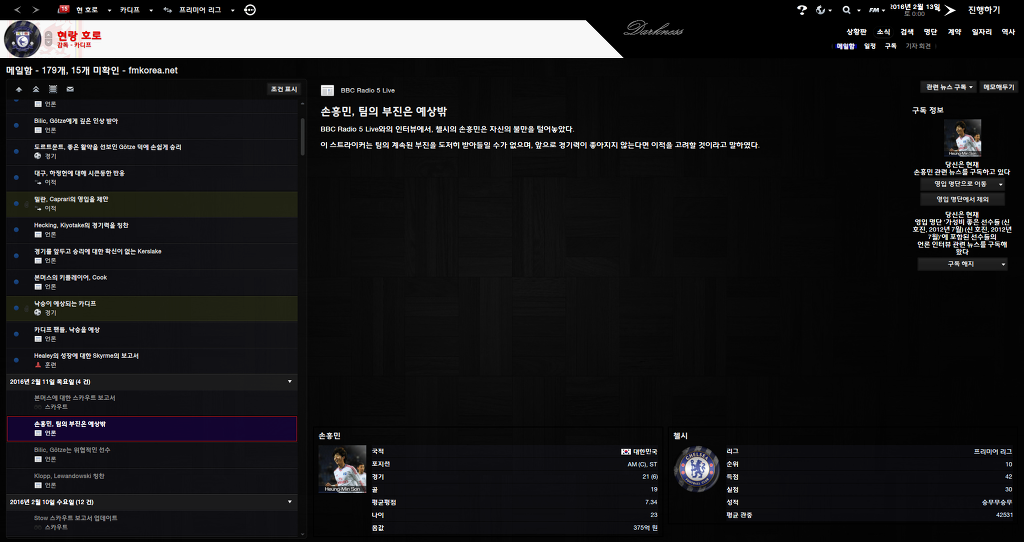Click the 영입 명단에서 제외 button
The height and width of the screenshot is (542, 1024).
pos(962,199)
